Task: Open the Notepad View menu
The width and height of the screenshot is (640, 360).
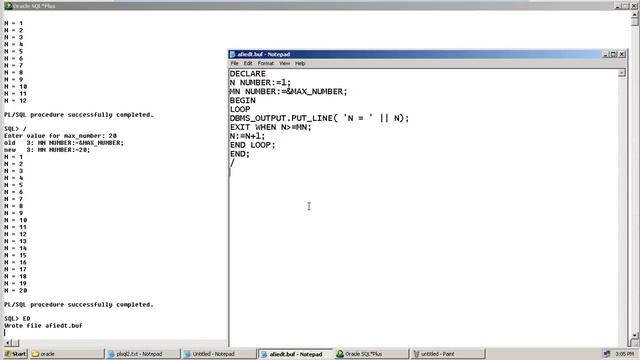Action: point(284,64)
